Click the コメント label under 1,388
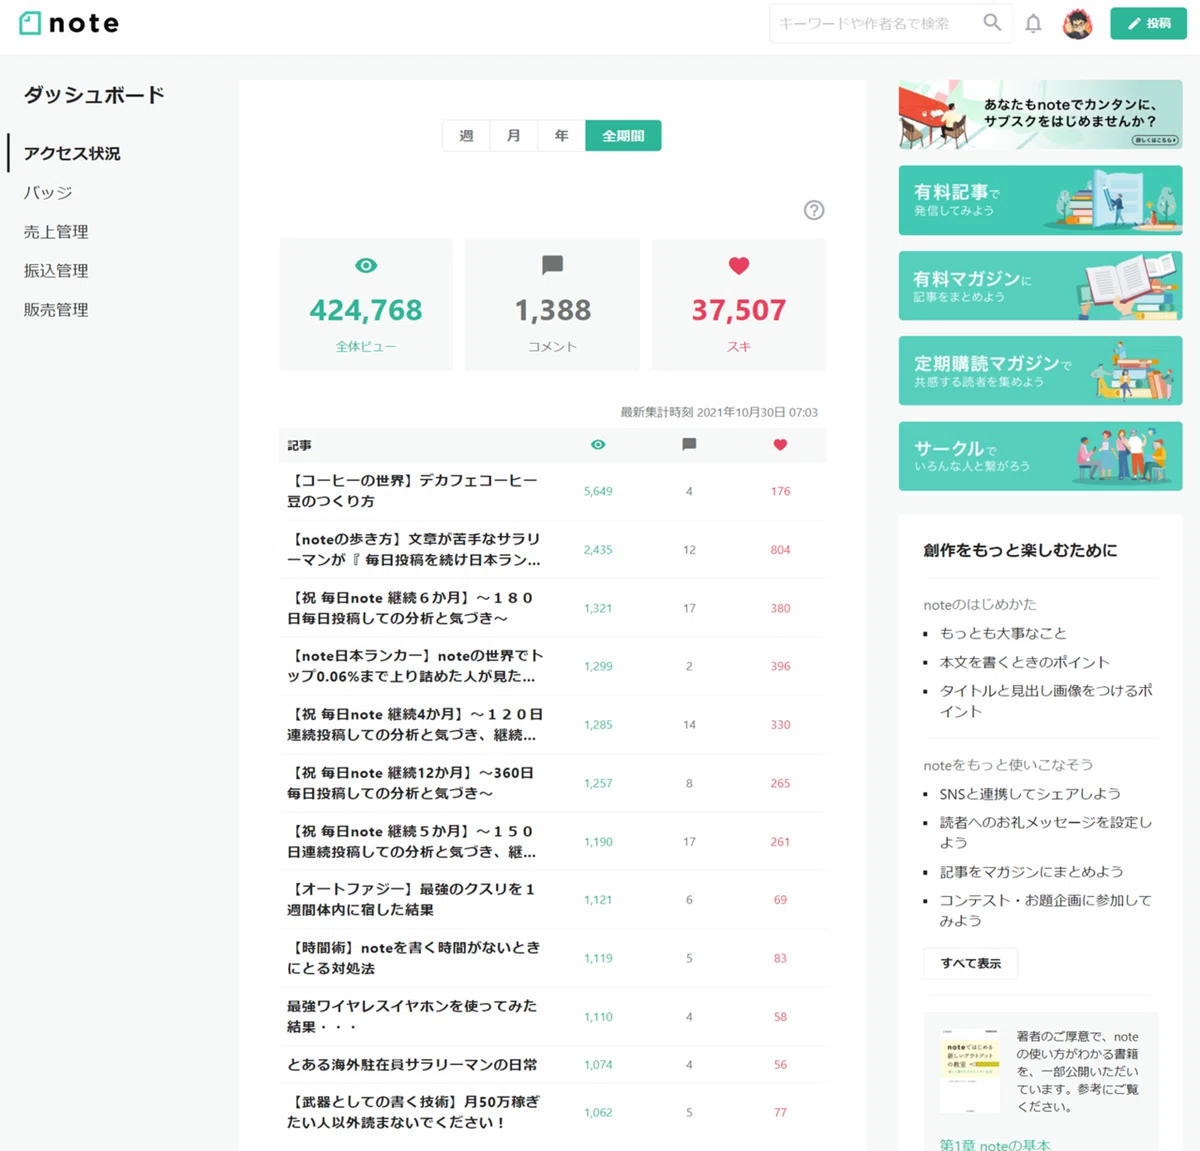Viewport: 1200px width, 1151px height. pos(552,346)
